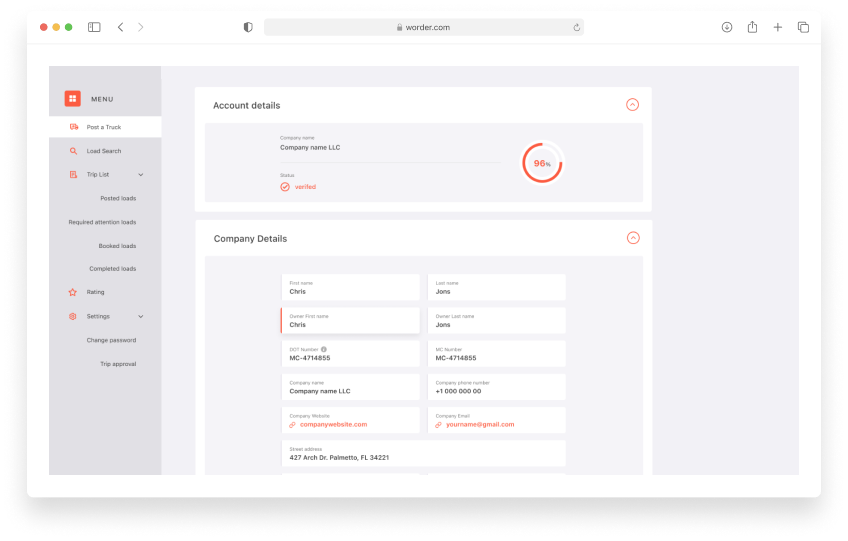
Task: Reload the page with the refresh icon
Action: click(577, 27)
